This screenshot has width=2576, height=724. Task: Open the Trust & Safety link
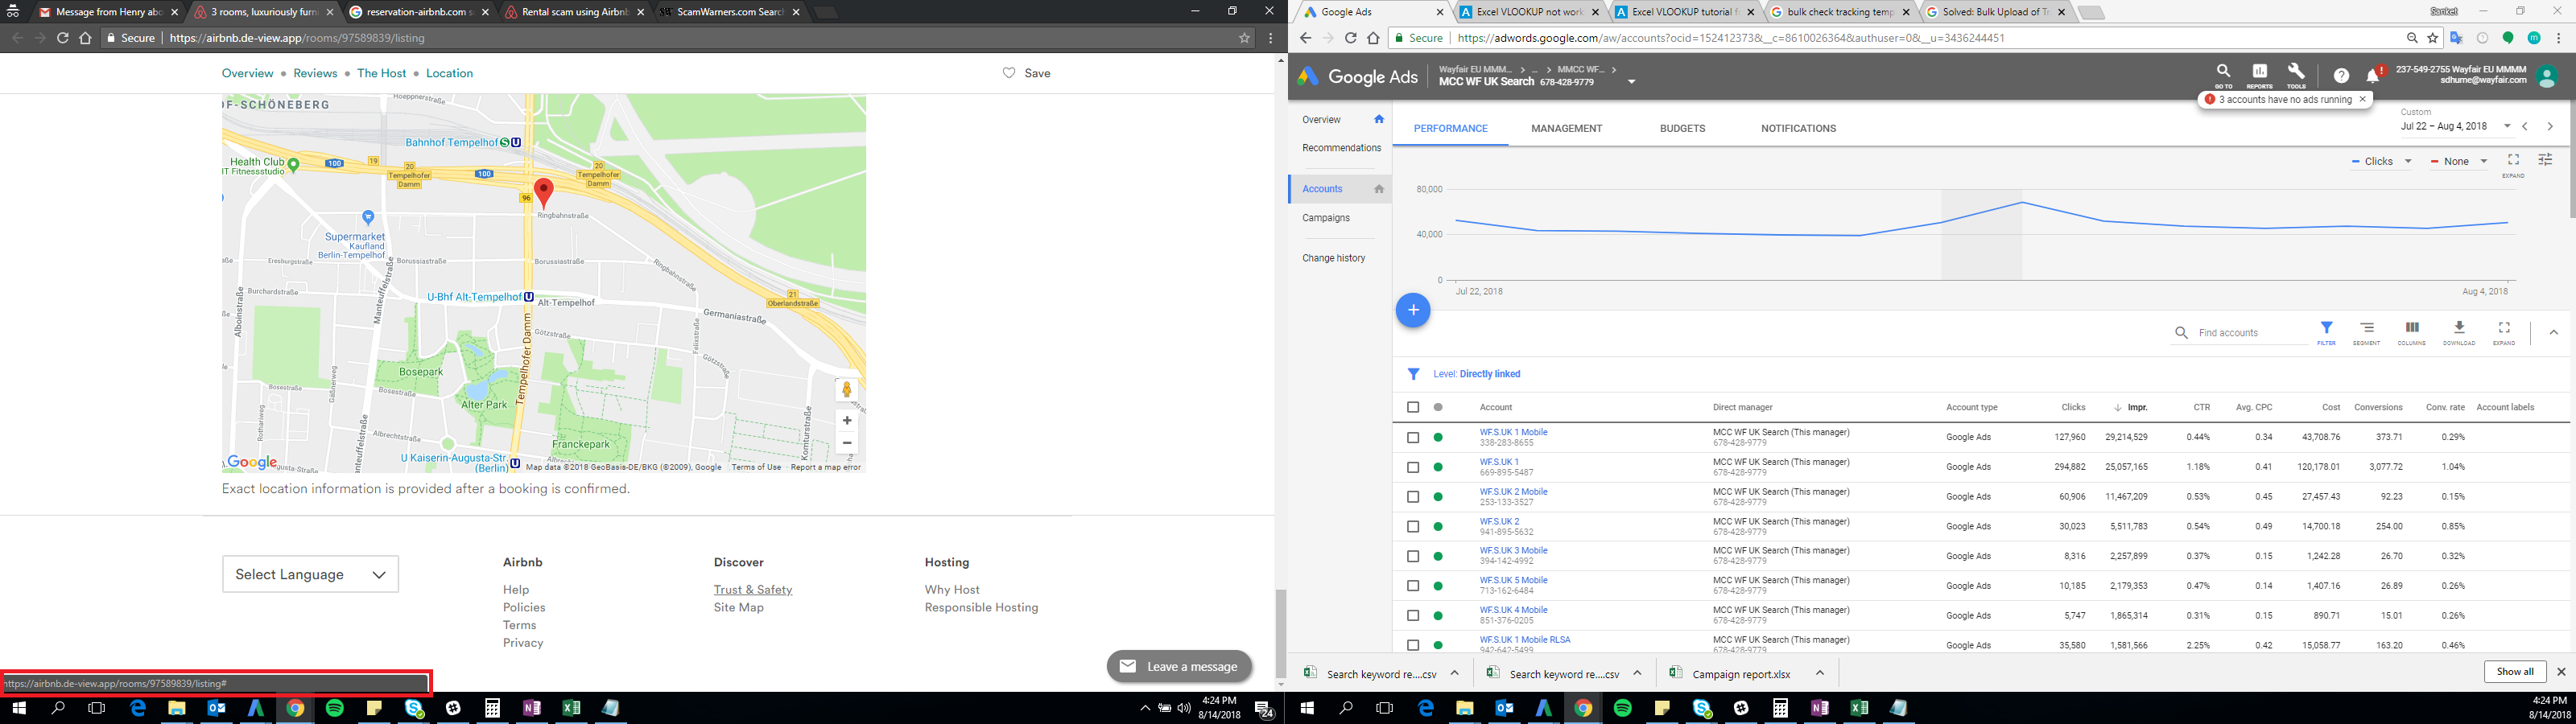(x=752, y=590)
